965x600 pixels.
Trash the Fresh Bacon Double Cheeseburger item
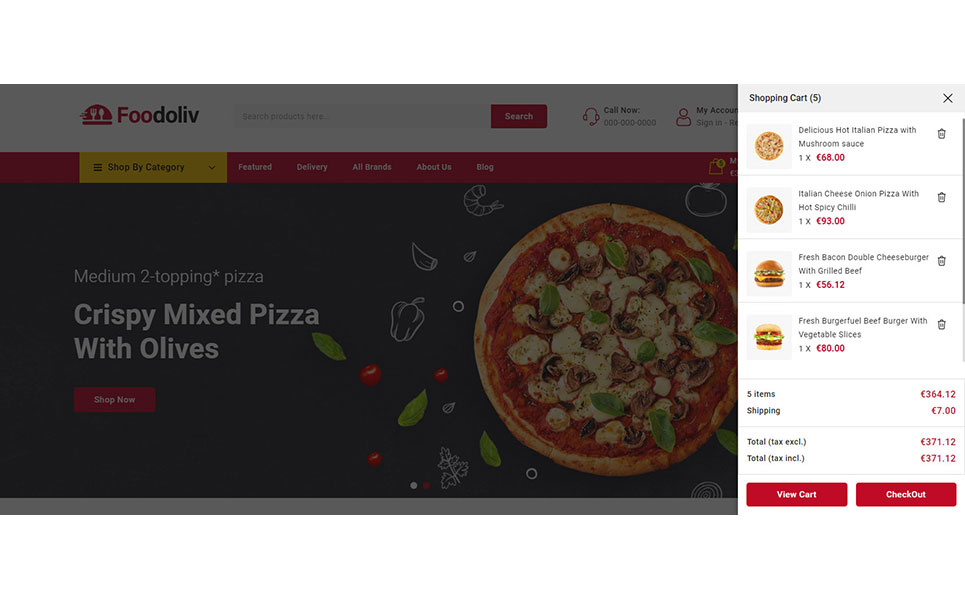pos(941,261)
